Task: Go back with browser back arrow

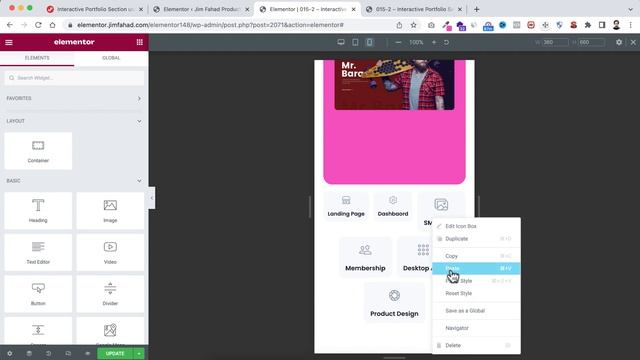Action: pyautogui.click(x=10, y=25)
